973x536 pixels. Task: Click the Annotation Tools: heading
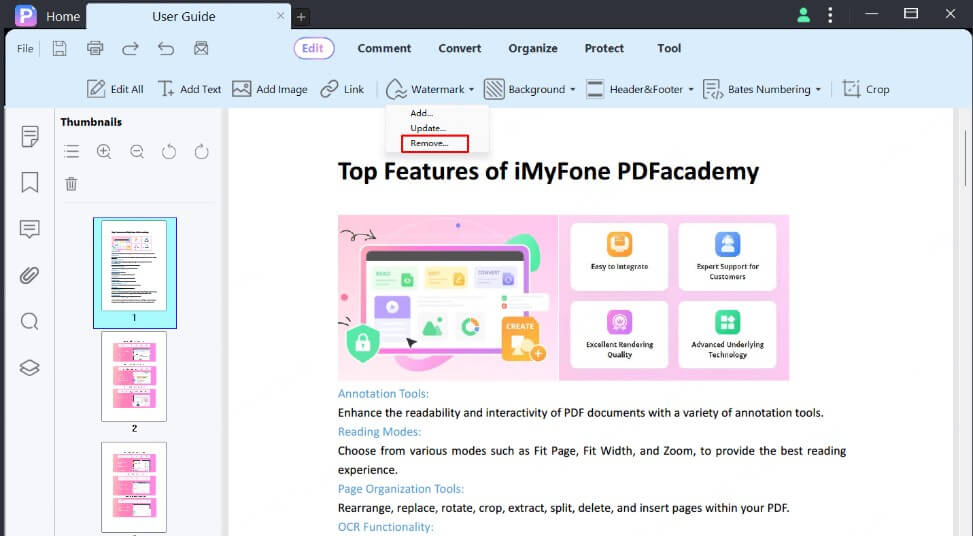pos(383,393)
